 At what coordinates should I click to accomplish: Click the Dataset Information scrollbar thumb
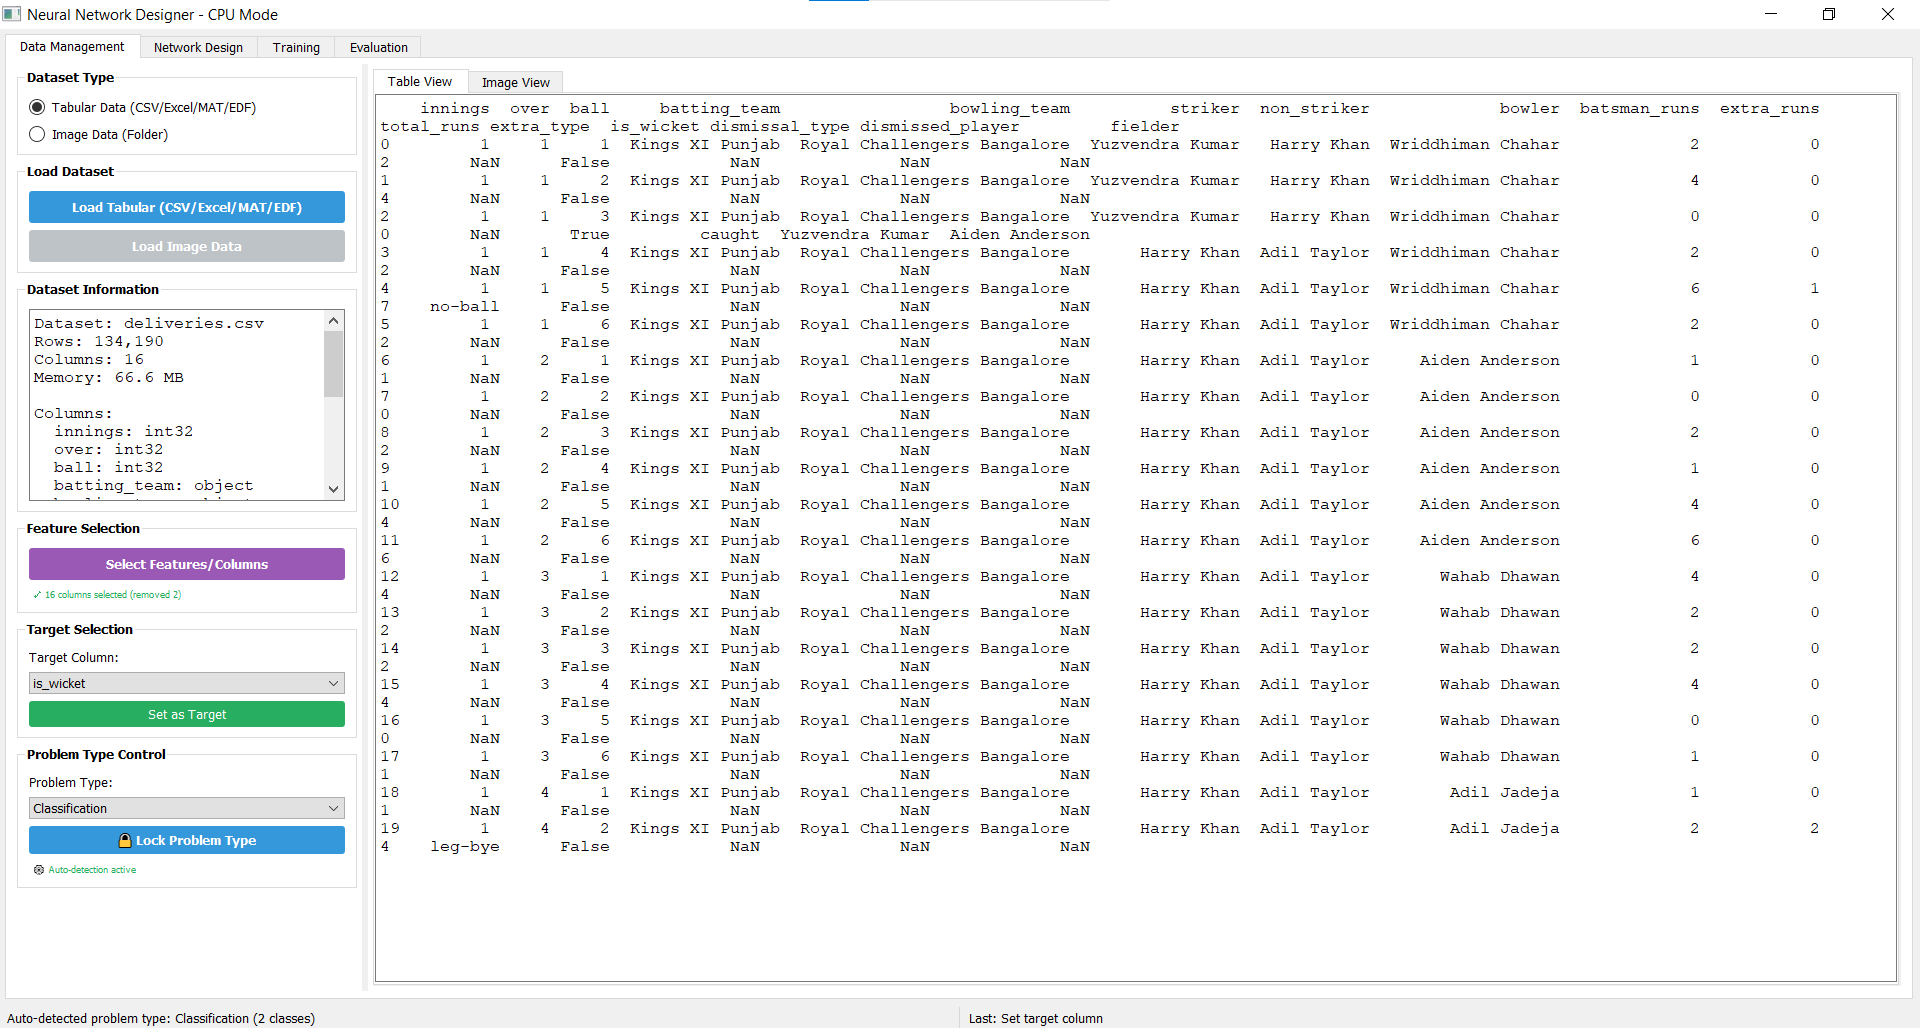tap(334, 363)
